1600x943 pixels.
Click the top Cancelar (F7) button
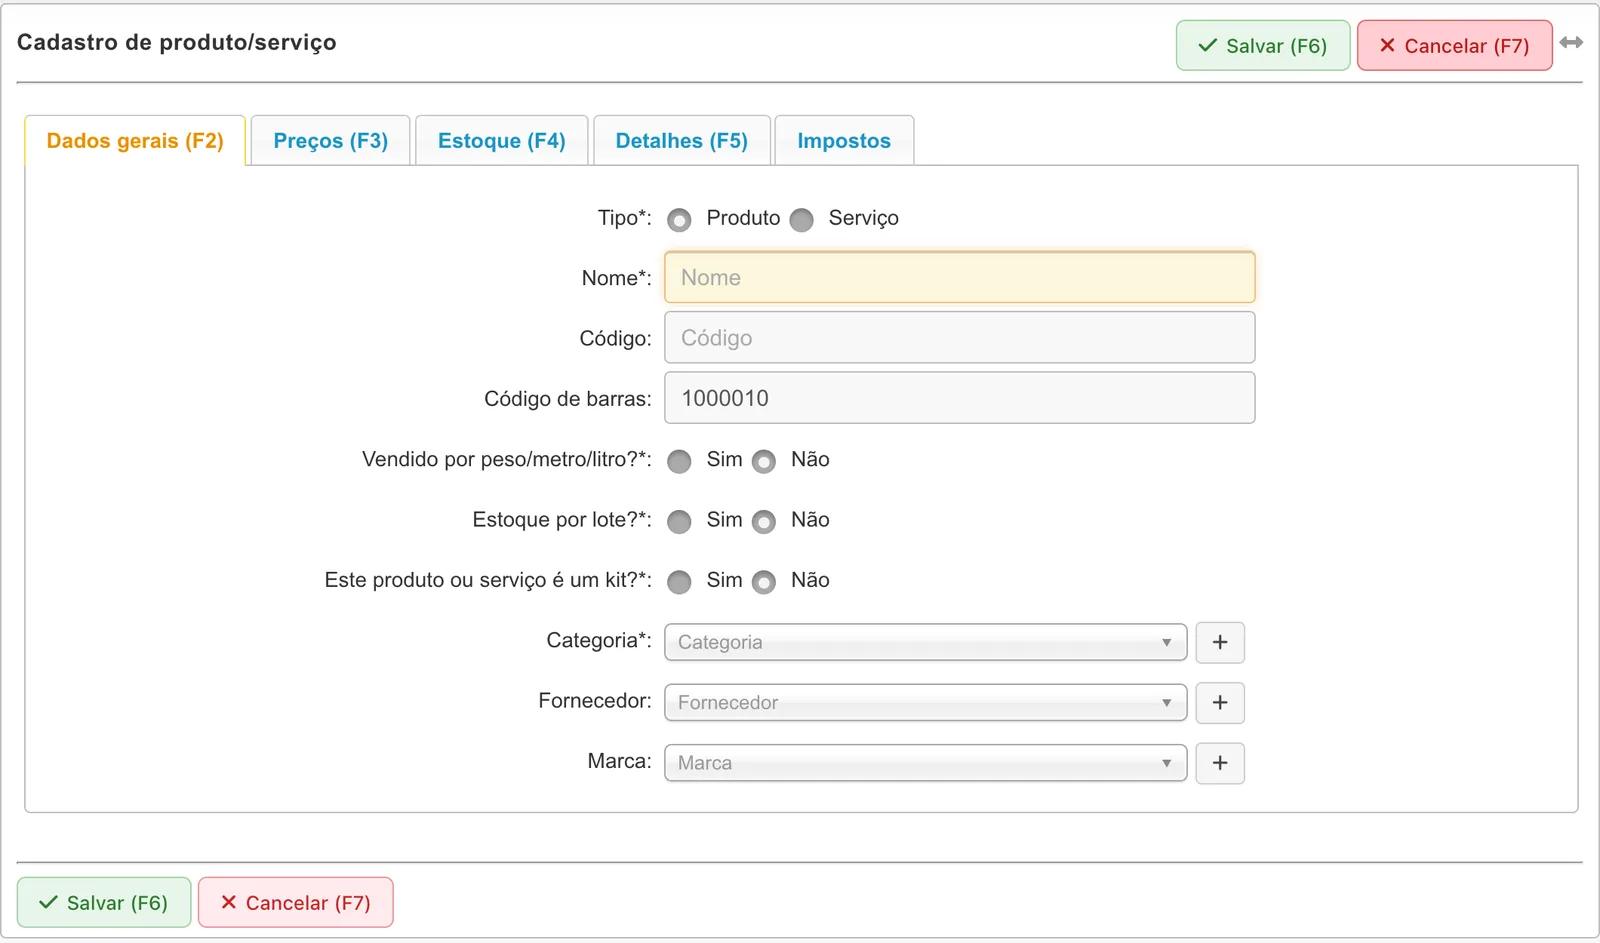click(1455, 46)
